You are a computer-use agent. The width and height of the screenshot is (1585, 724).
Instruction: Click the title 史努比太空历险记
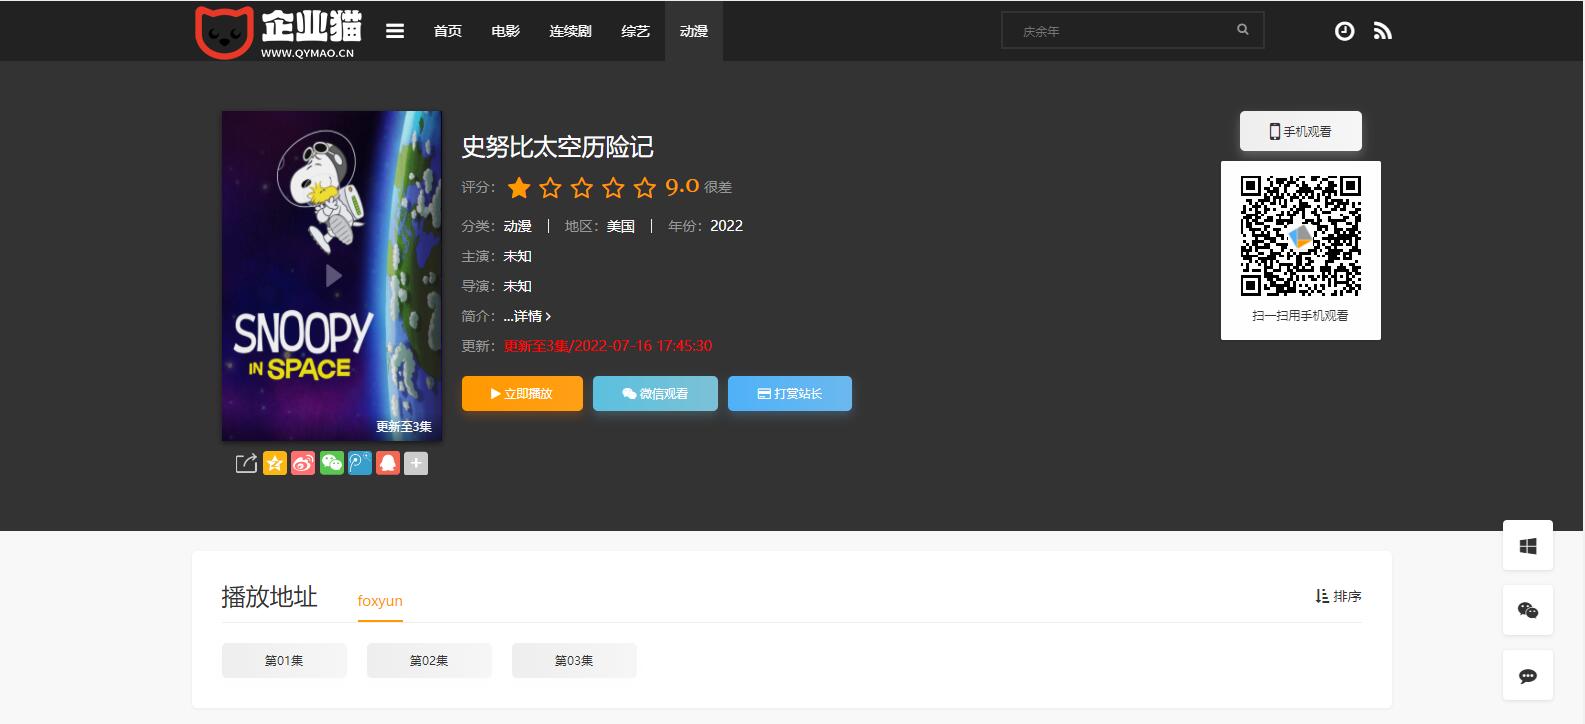click(558, 147)
